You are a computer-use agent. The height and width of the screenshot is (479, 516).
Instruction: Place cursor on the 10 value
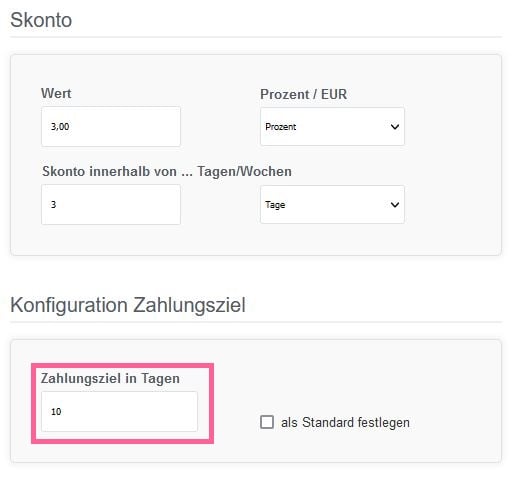click(x=56, y=412)
